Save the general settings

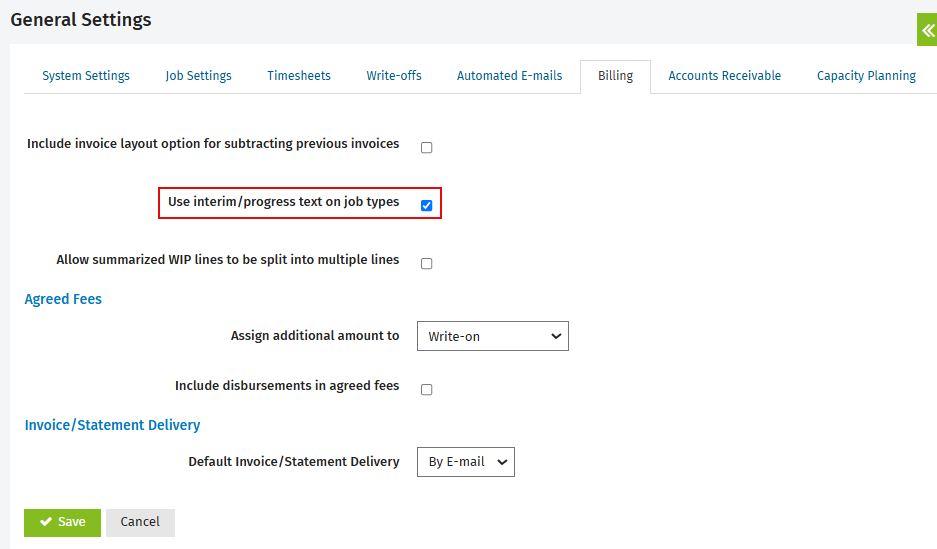62,522
